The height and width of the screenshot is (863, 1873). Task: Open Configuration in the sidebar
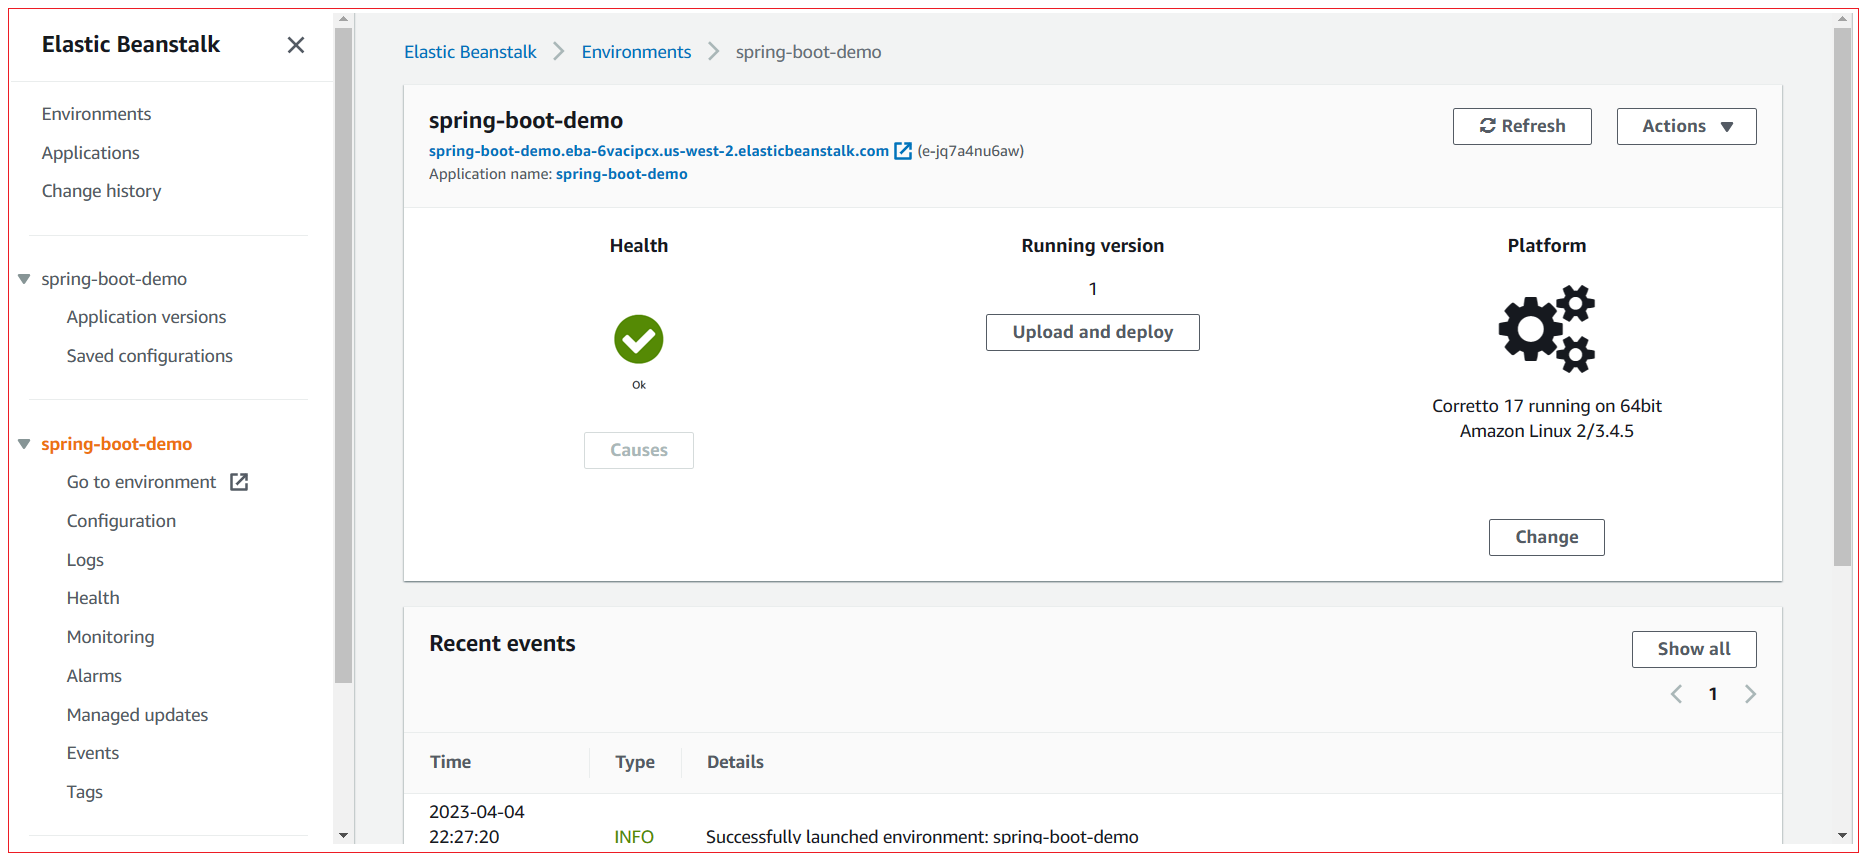click(121, 521)
